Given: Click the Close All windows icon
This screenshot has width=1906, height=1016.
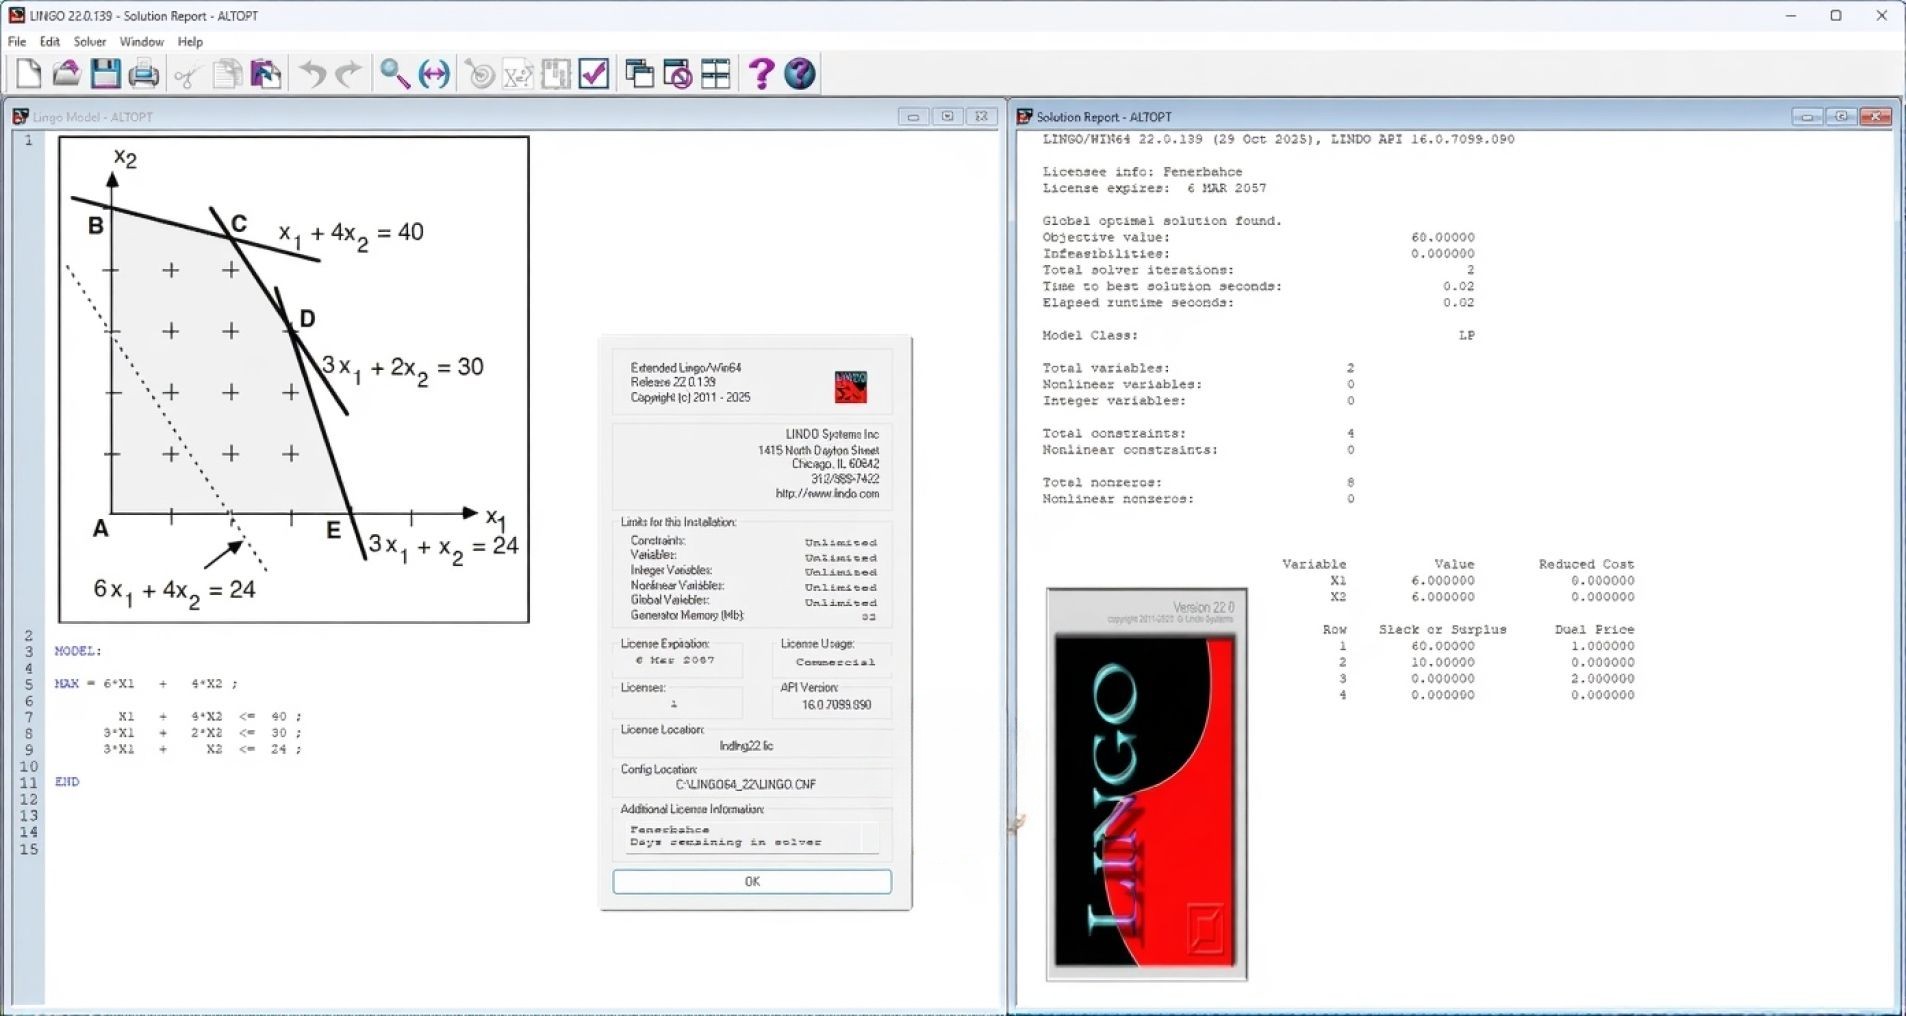Looking at the screenshot, I should [677, 74].
